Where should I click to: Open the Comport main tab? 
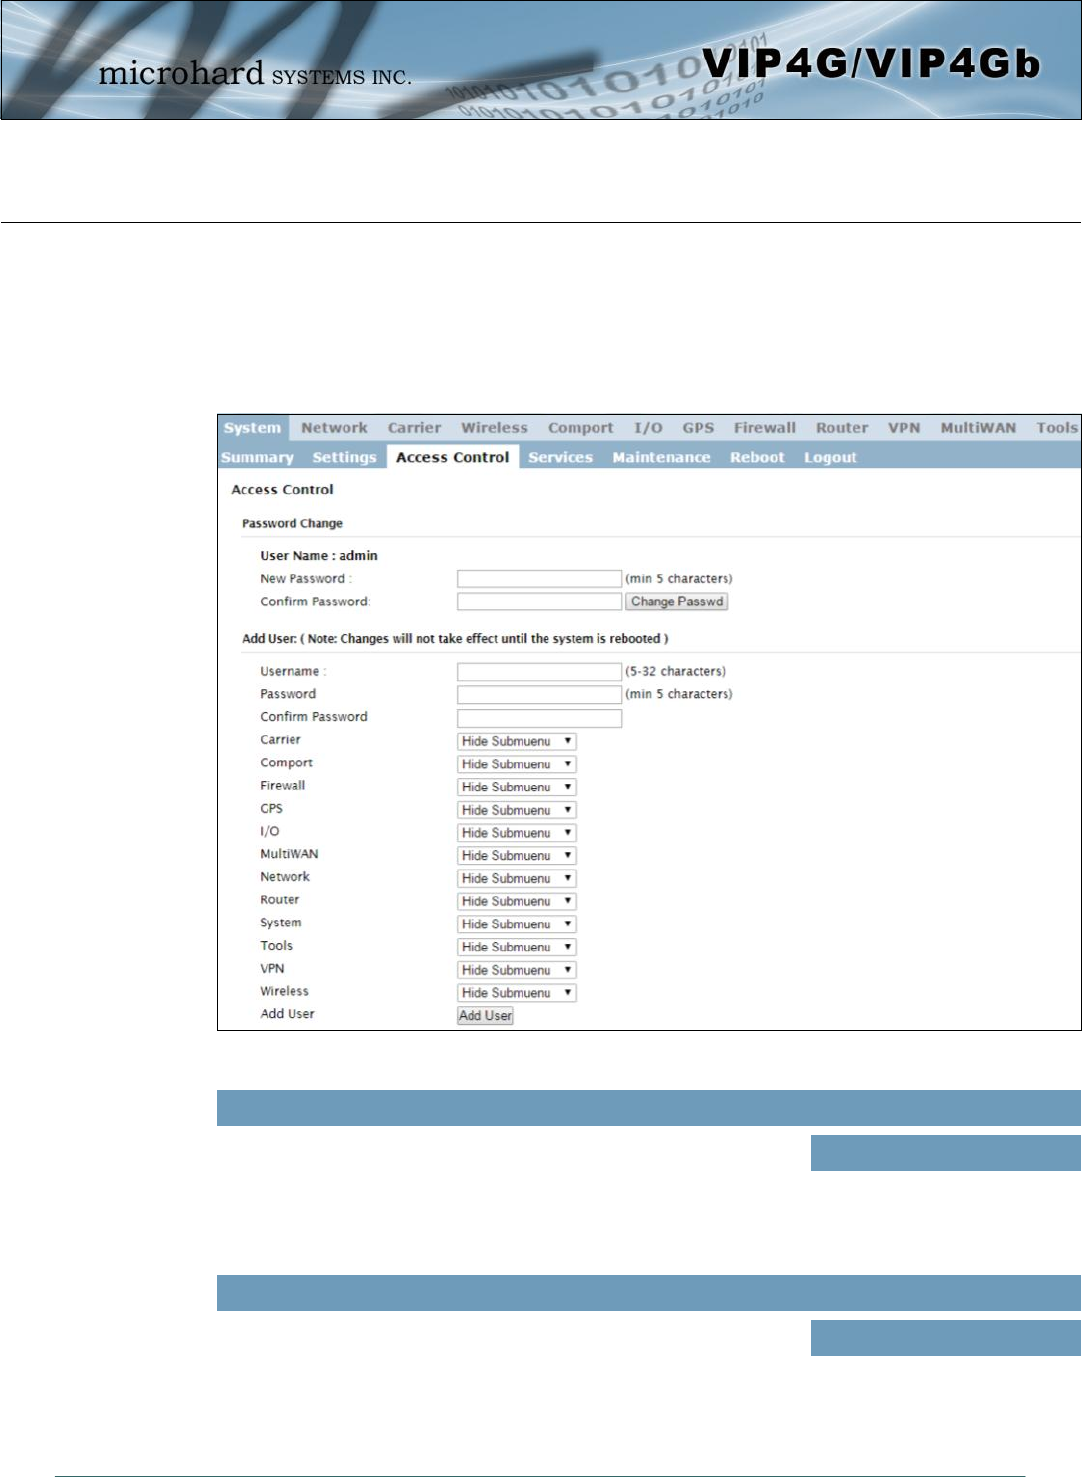click(x=581, y=428)
